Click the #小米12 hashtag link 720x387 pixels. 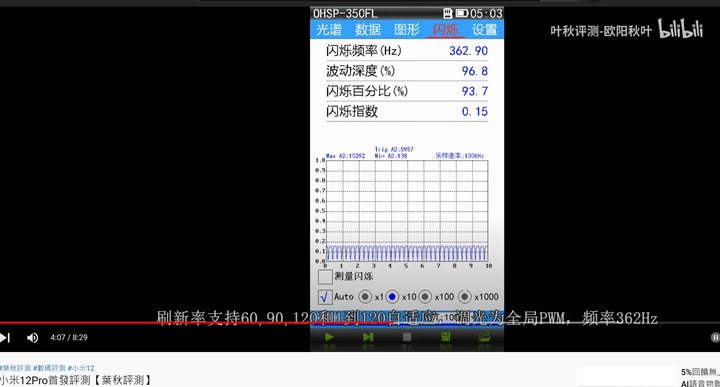81,368
